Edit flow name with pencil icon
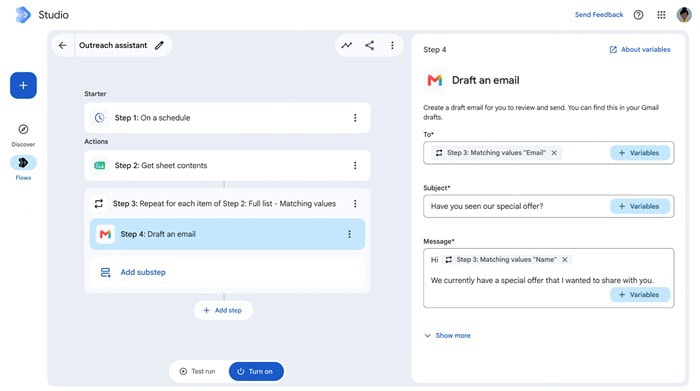 click(159, 45)
